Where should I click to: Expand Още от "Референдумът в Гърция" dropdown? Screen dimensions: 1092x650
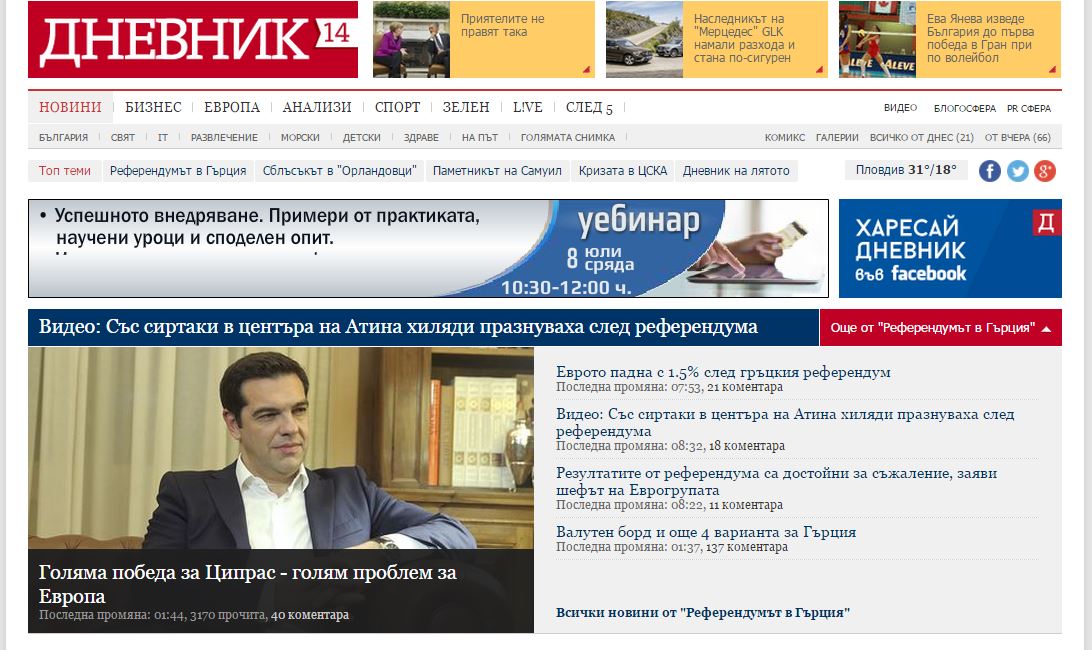(941, 327)
